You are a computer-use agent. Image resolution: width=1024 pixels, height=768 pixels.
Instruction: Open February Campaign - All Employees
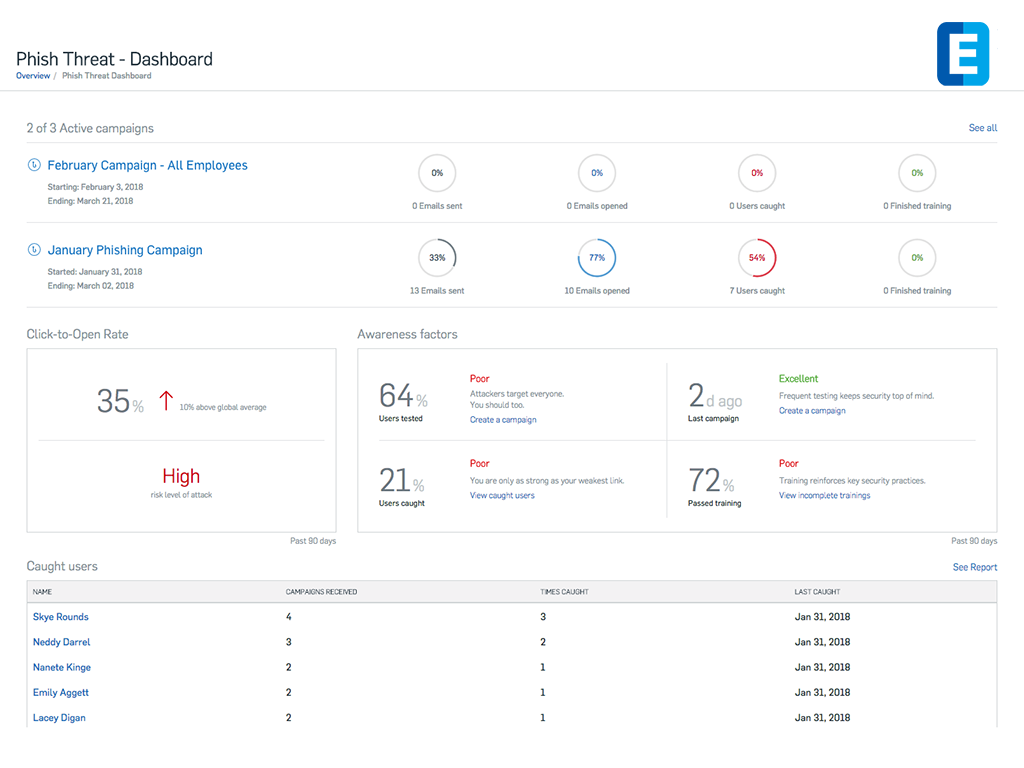tap(147, 165)
